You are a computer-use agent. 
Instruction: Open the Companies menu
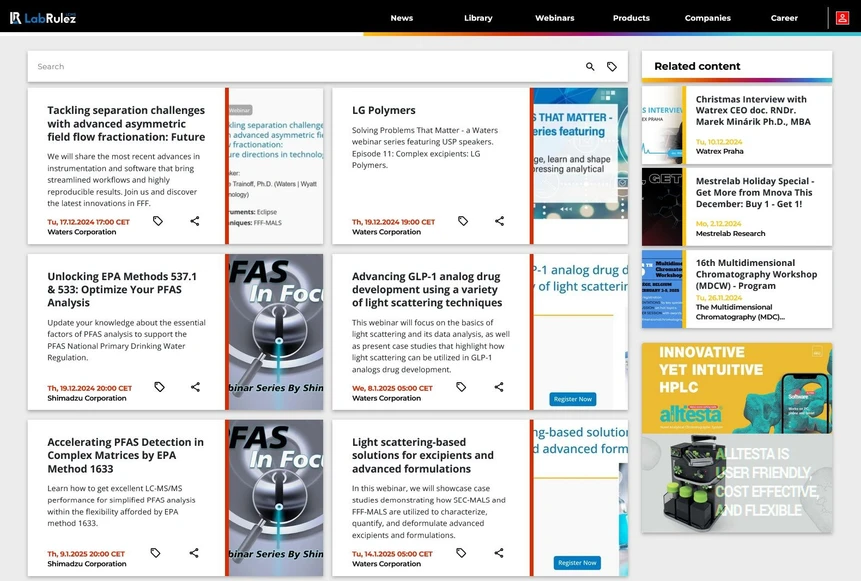tap(707, 18)
